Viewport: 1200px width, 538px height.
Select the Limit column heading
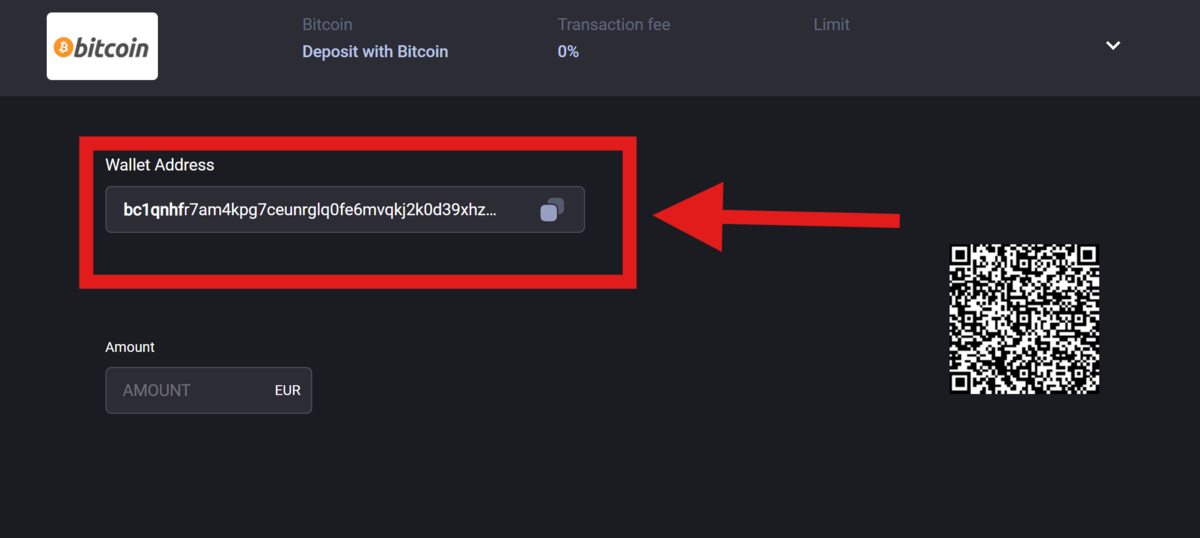(x=831, y=24)
